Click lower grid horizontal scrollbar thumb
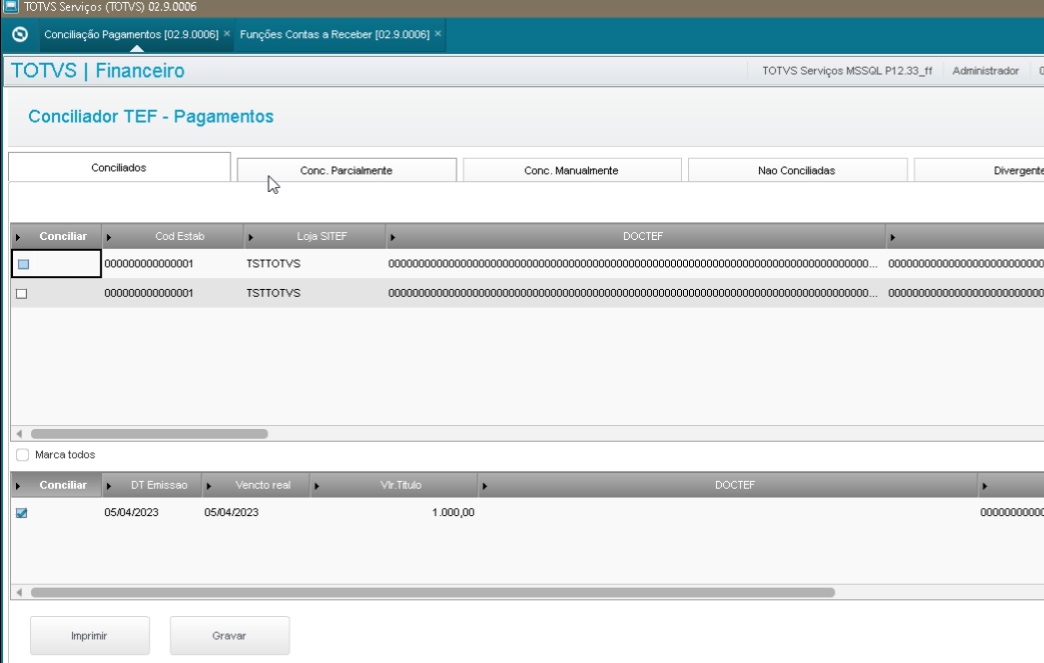Screen dimensions: 1044x663 433,592
